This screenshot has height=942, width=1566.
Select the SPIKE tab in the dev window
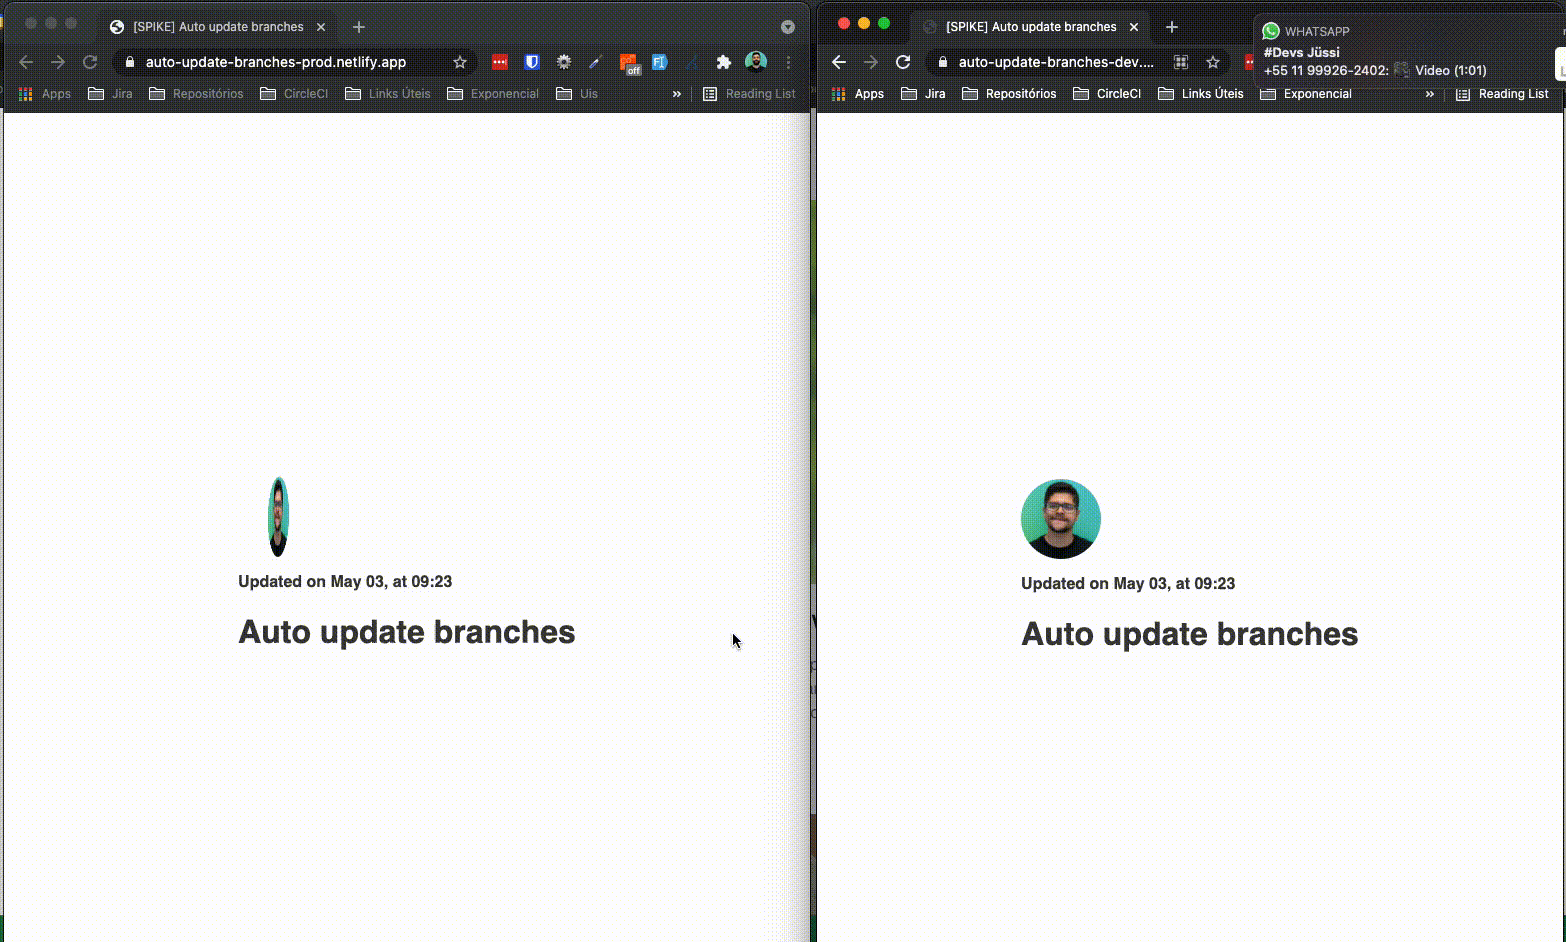[1031, 27]
